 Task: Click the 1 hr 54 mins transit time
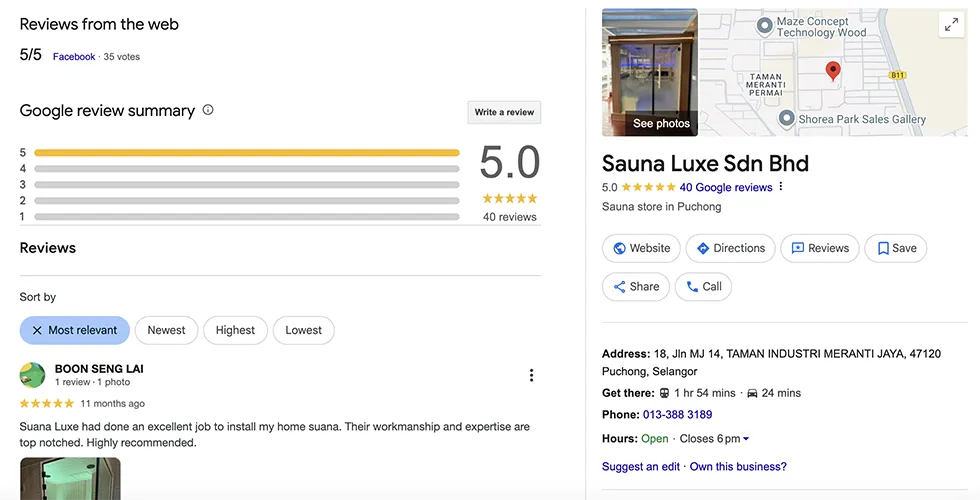704,393
